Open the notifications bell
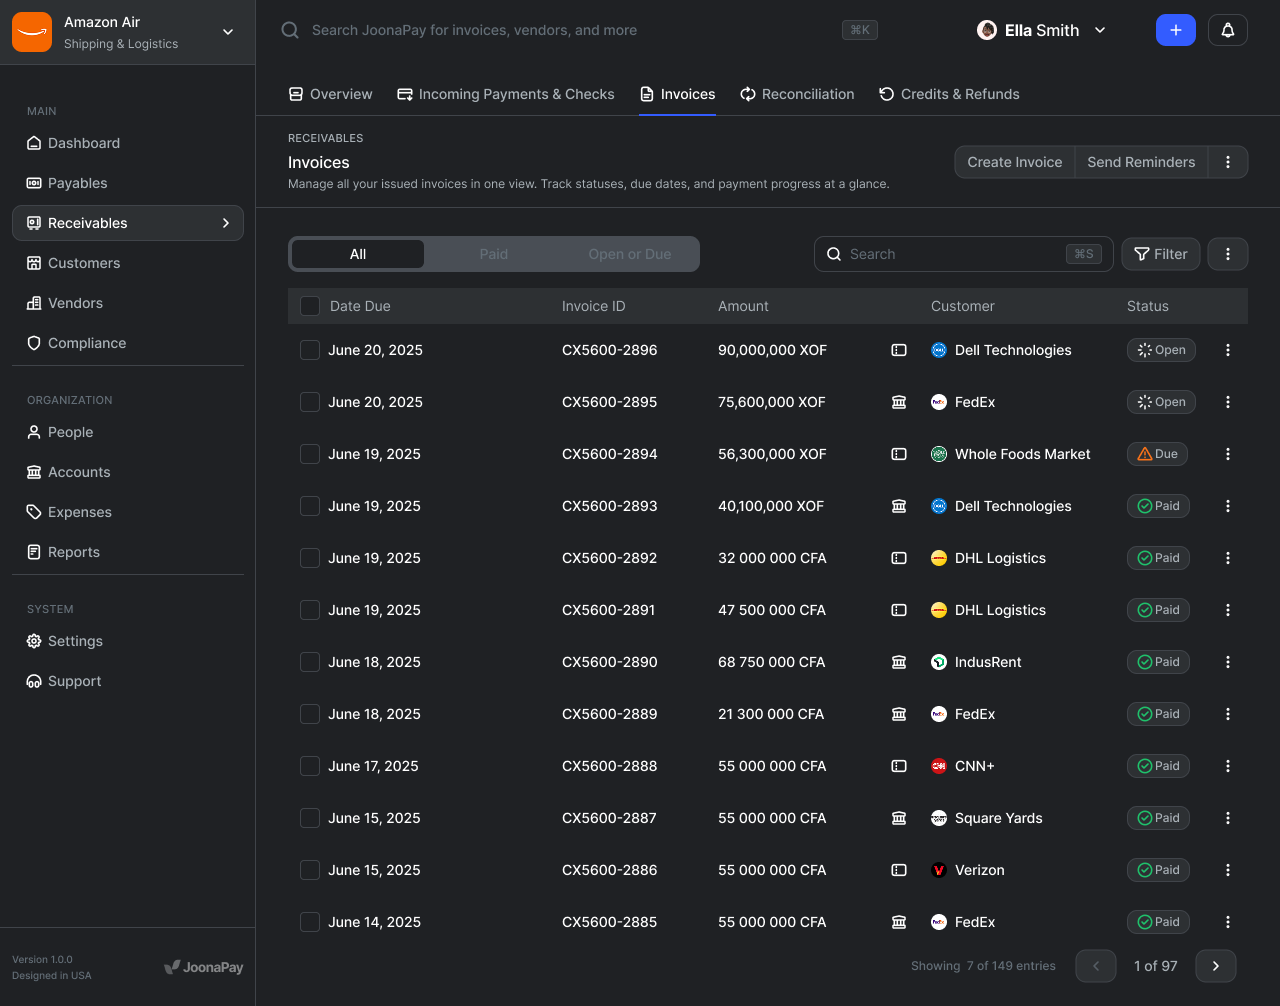Screen dimensions: 1280x1006 [1228, 30]
